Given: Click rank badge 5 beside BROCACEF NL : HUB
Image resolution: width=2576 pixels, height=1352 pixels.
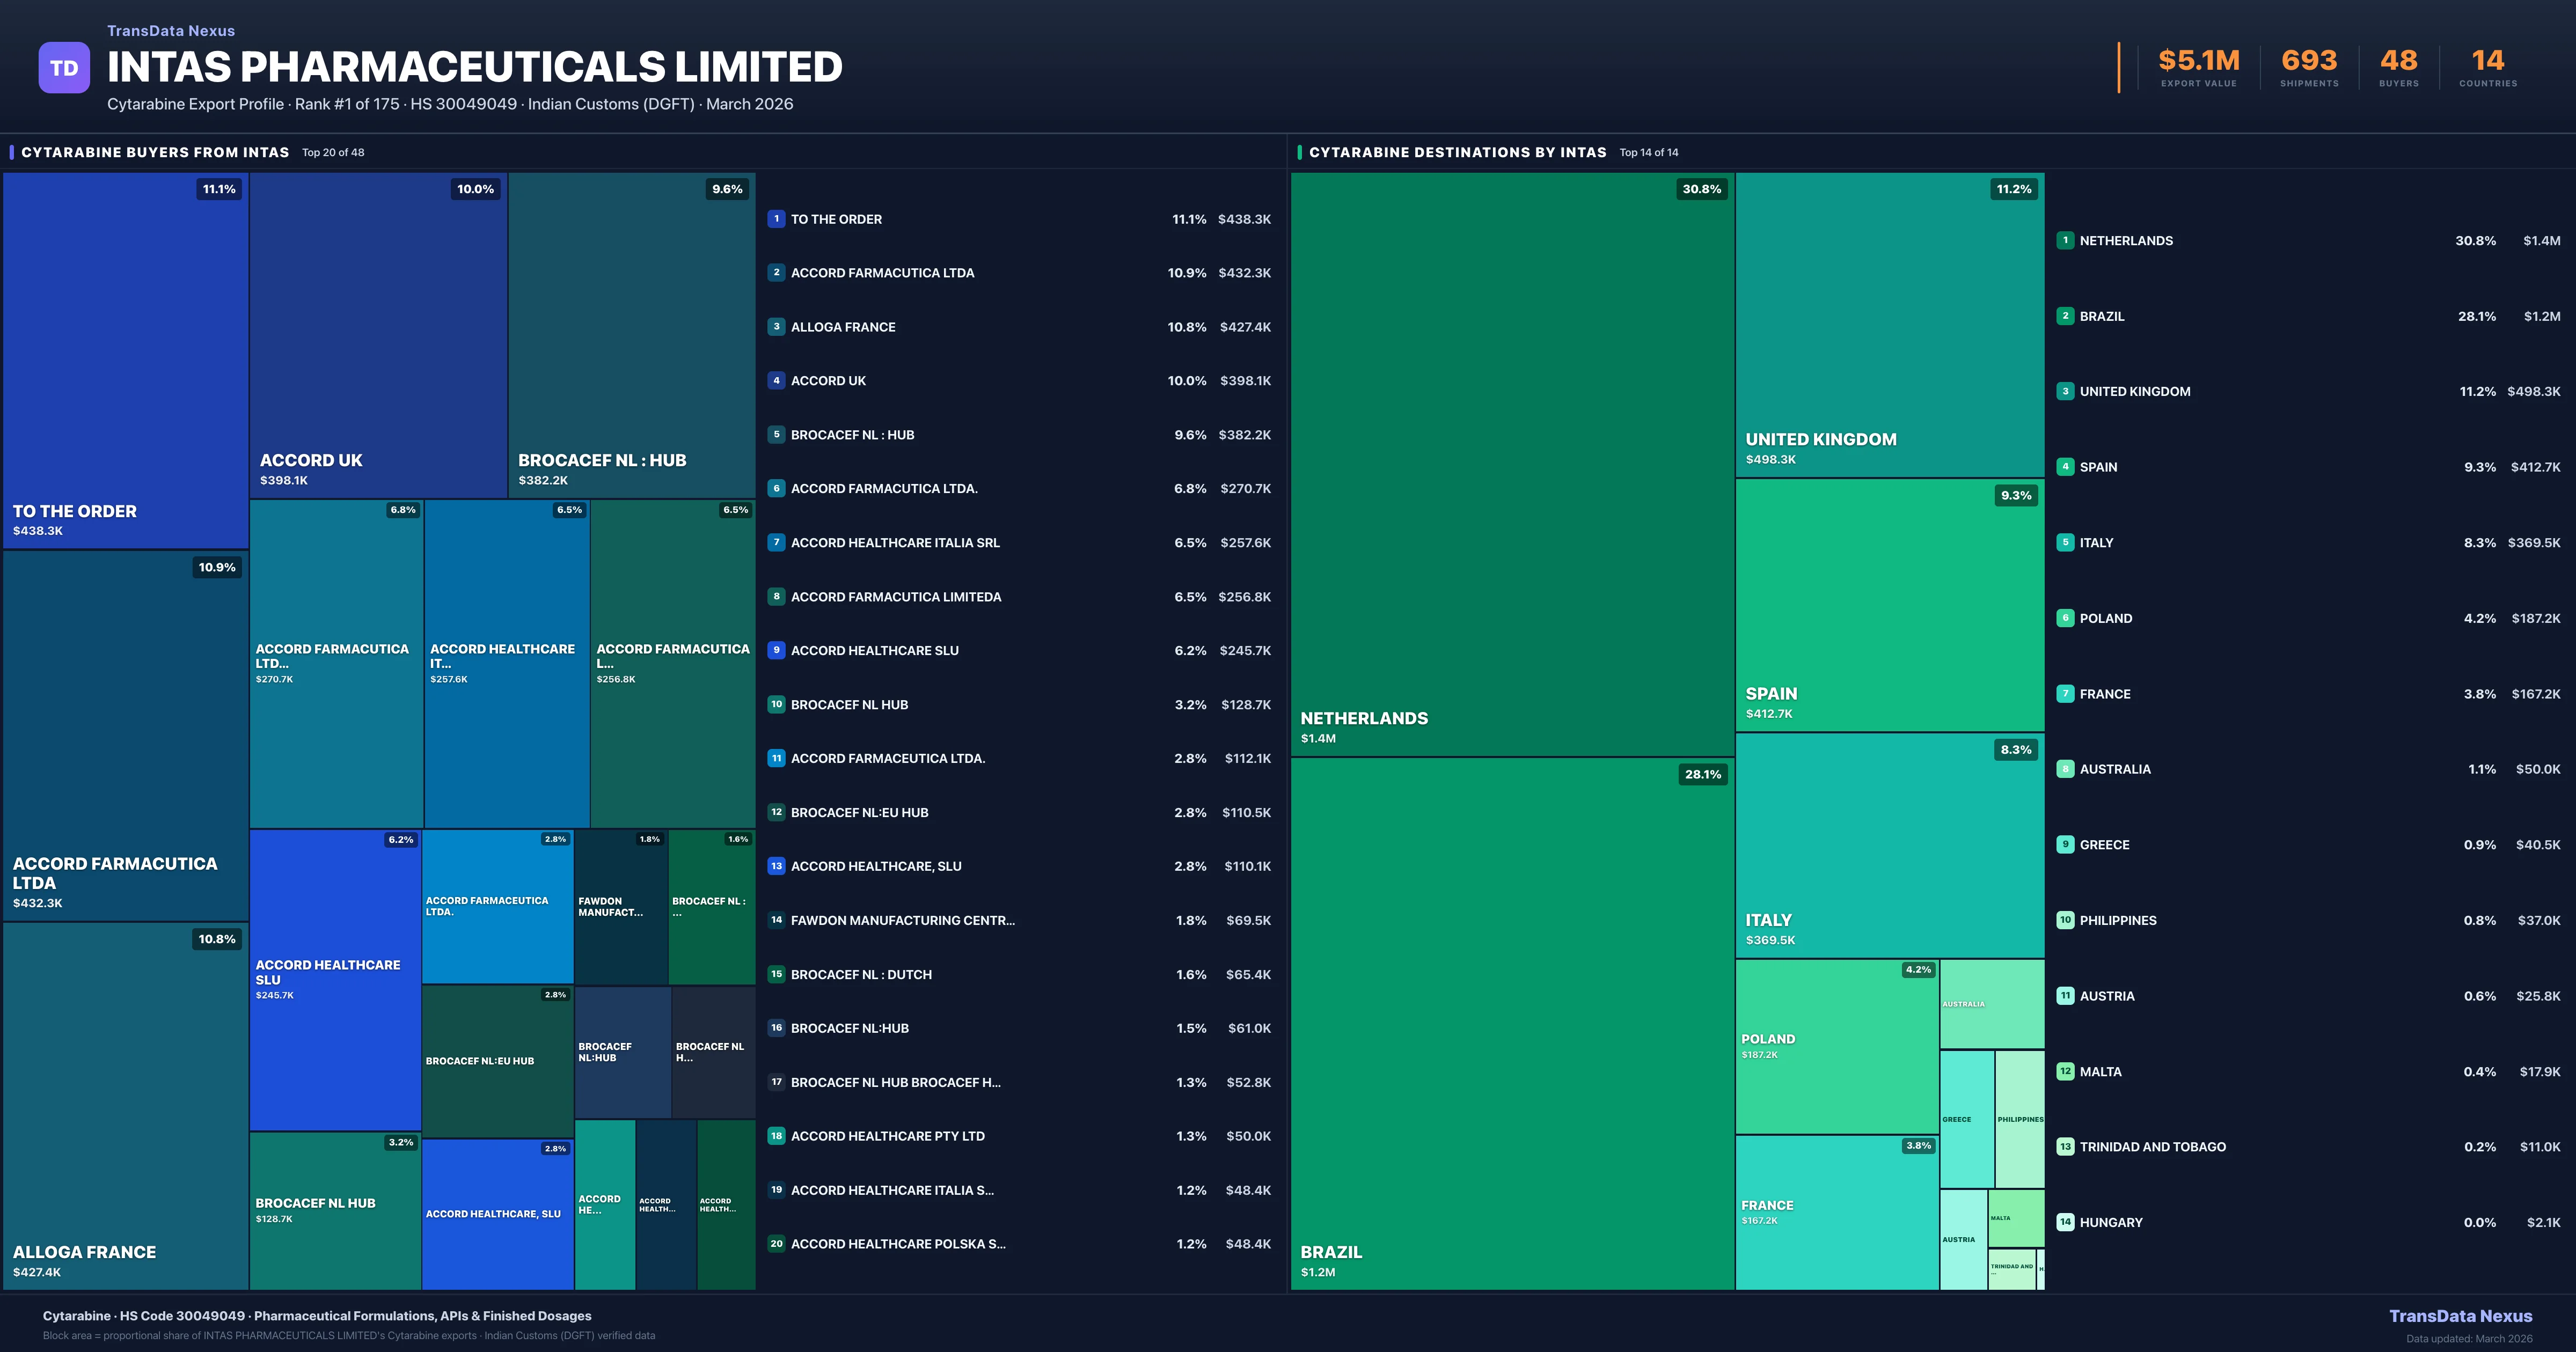Looking at the screenshot, I should (x=776, y=435).
